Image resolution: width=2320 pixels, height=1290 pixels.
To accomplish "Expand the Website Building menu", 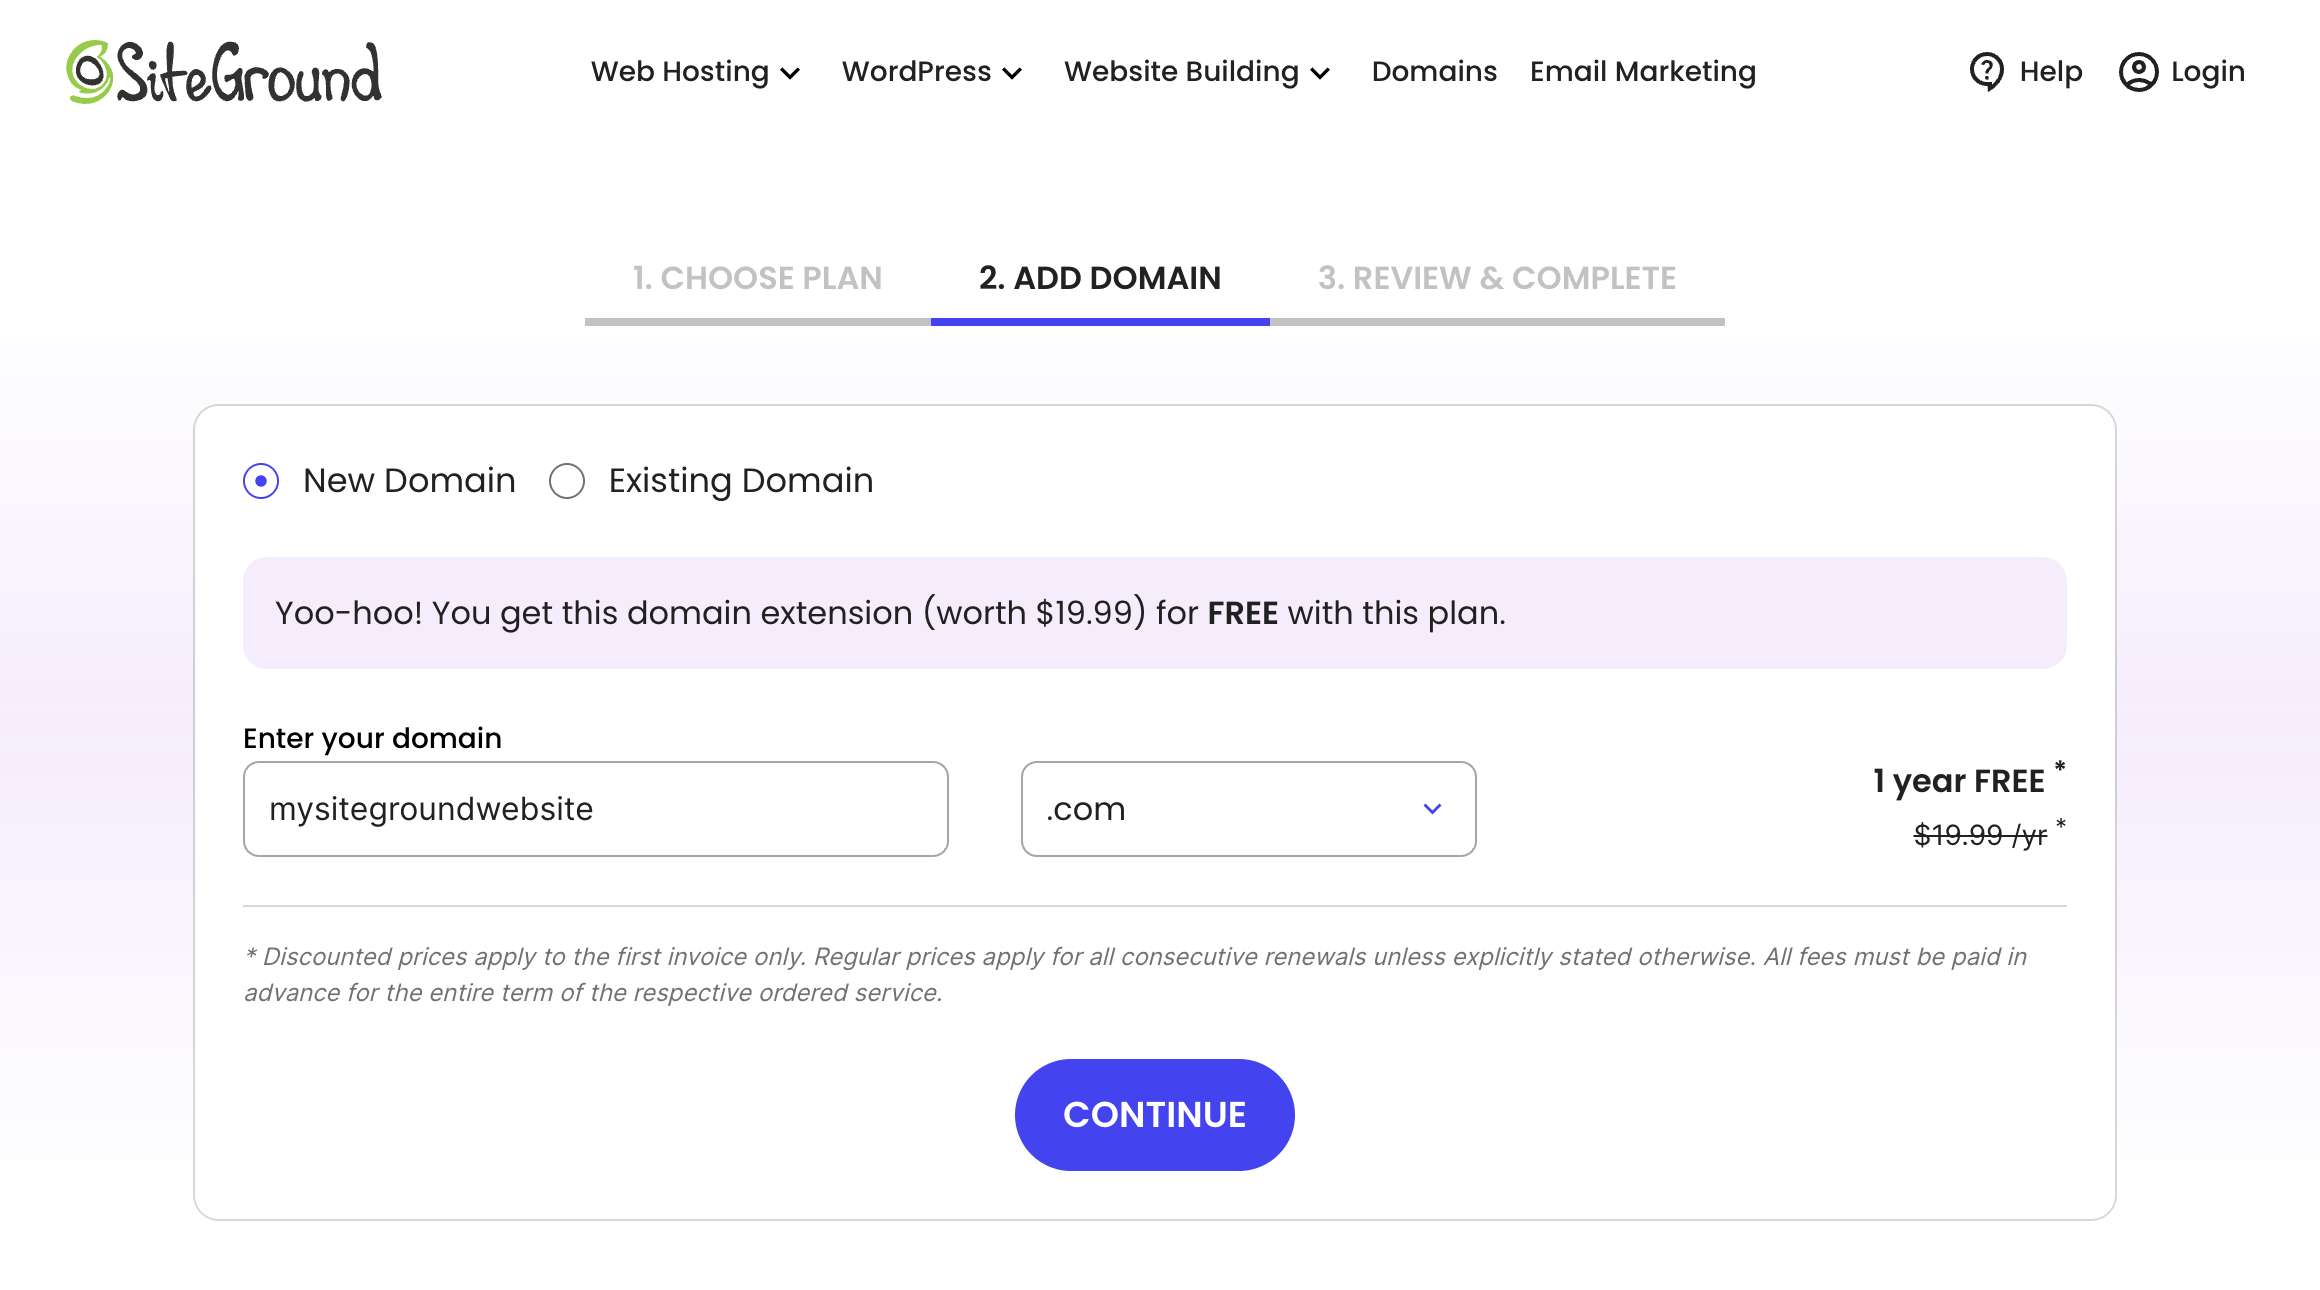I will tap(1181, 72).
